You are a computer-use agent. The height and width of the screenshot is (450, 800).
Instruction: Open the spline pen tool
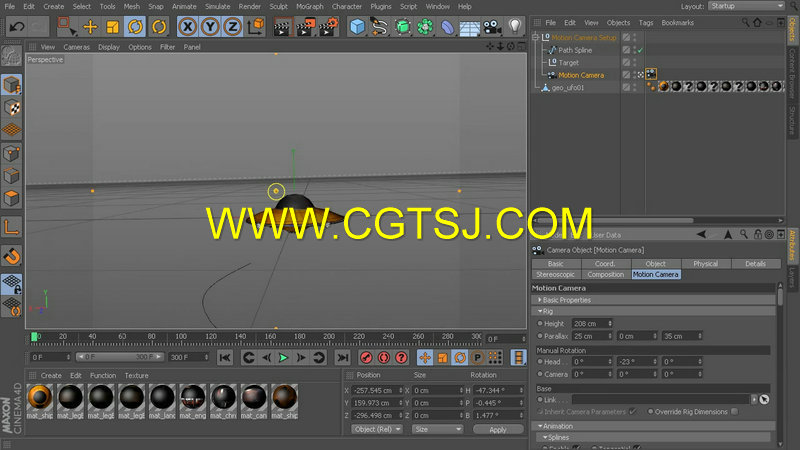pos(379,27)
